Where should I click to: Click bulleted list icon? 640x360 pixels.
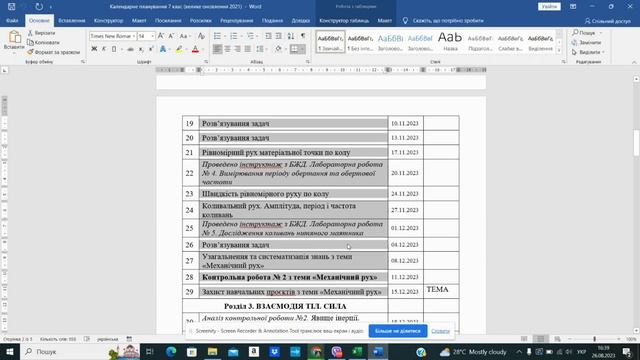[217, 36]
